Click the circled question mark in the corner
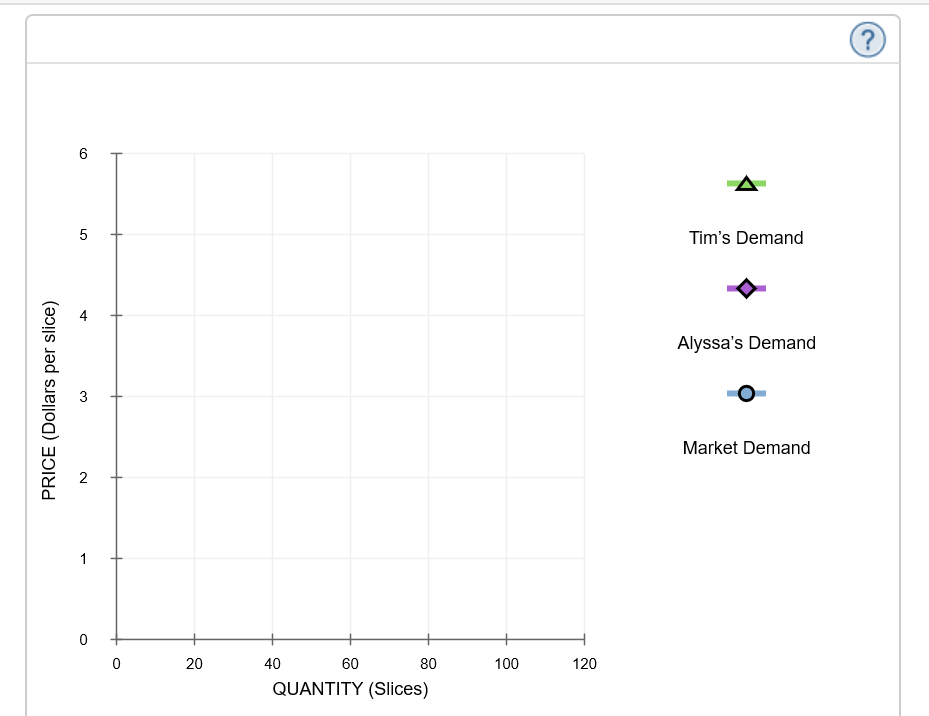Image resolution: width=929 pixels, height=716 pixels. point(868,40)
